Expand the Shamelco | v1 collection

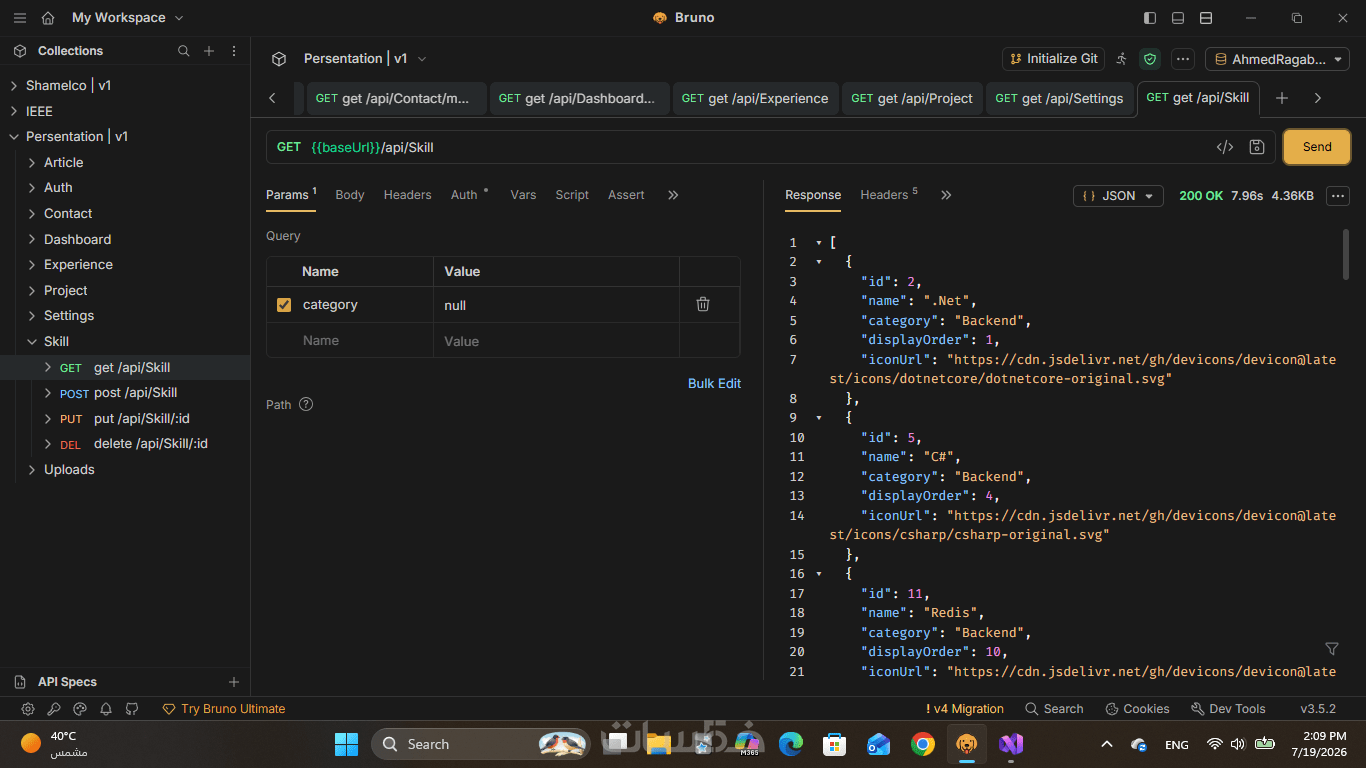(x=14, y=86)
